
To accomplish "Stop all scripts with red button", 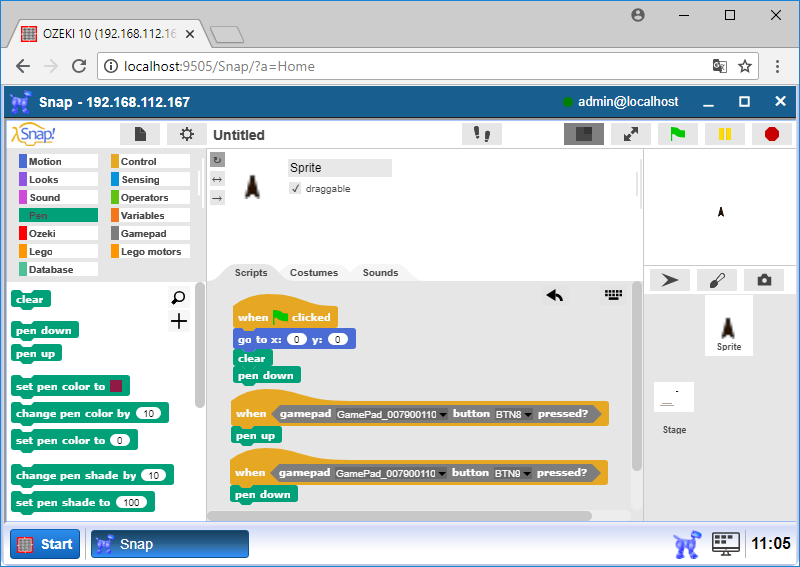I will pyautogui.click(x=771, y=134).
